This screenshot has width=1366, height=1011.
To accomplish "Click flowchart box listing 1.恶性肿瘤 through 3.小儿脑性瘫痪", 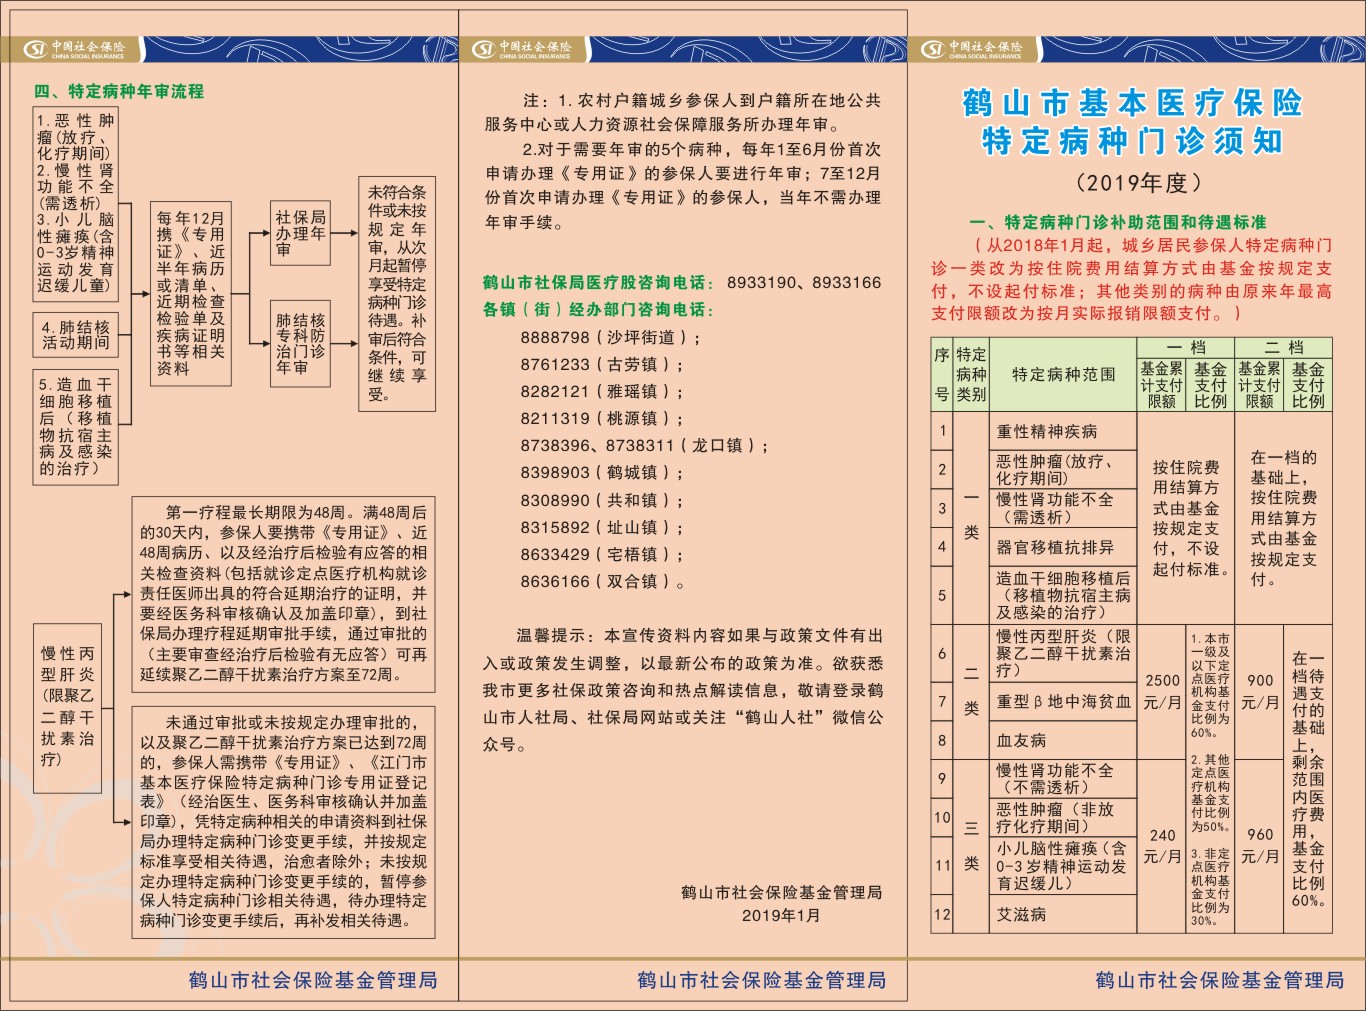I will click(76, 205).
